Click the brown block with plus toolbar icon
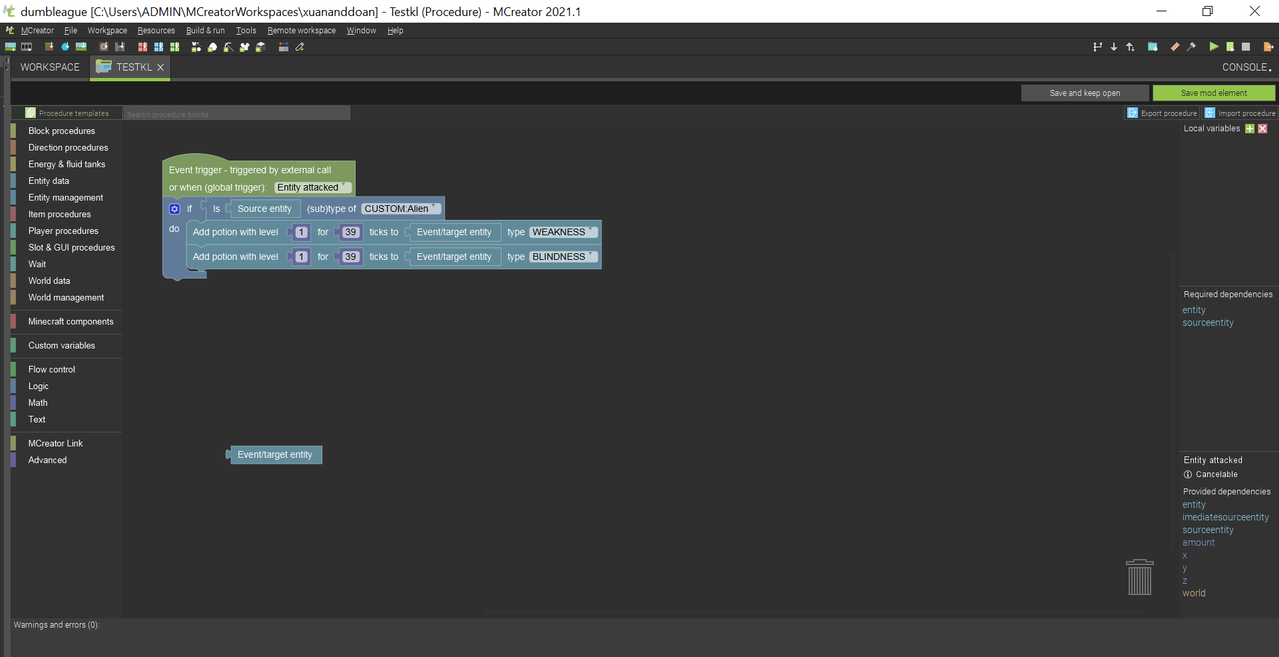The width and height of the screenshot is (1279, 657). pos(49,47)
